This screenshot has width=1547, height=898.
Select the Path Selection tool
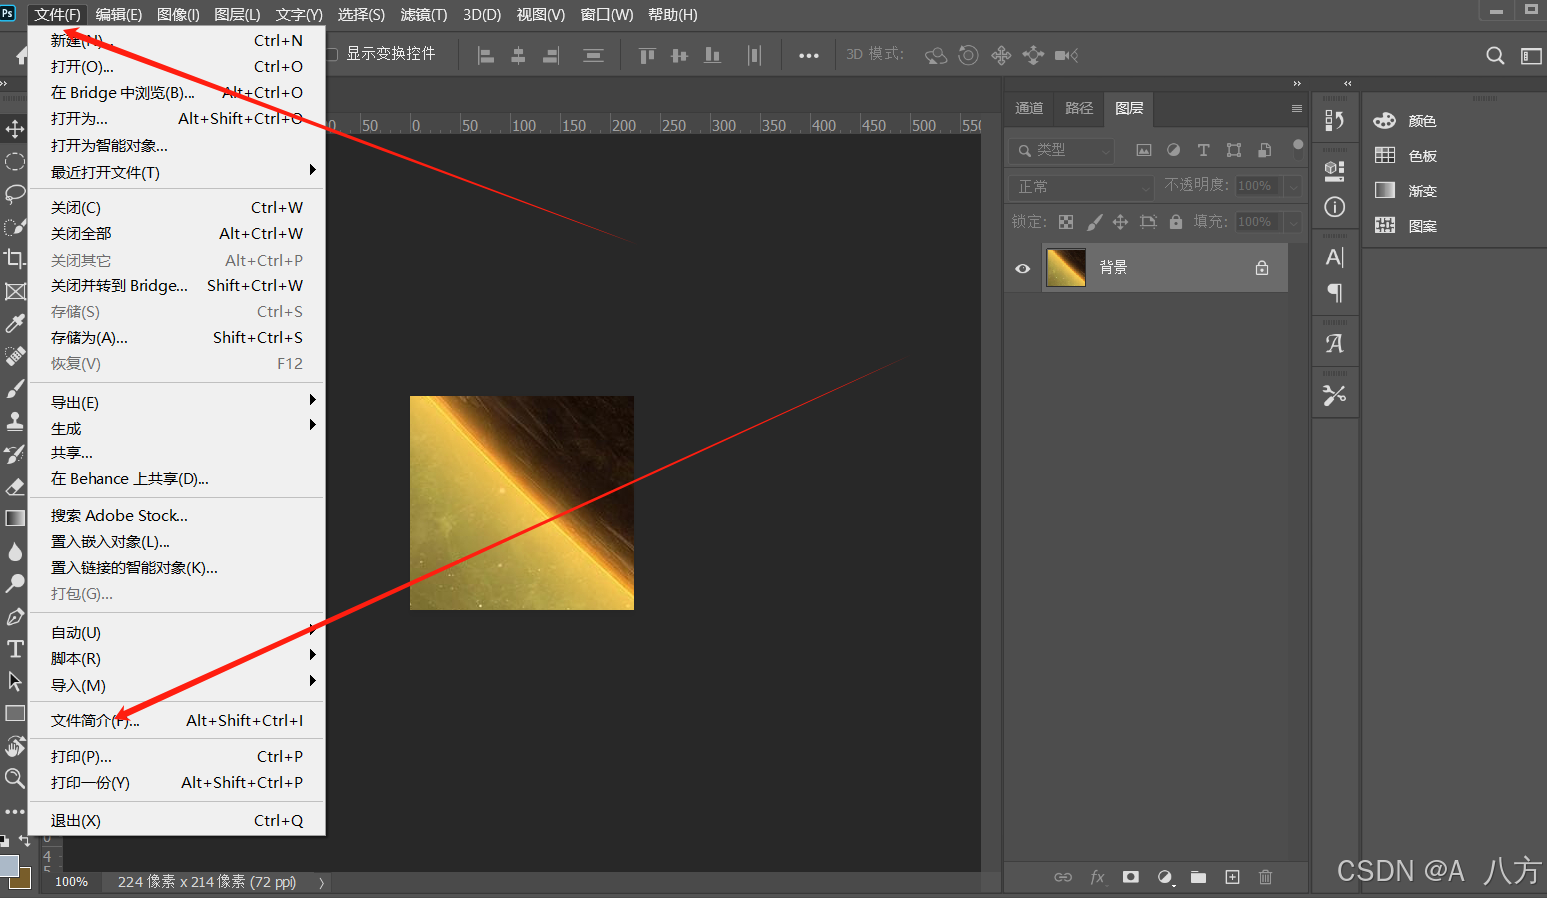[15, 681]
